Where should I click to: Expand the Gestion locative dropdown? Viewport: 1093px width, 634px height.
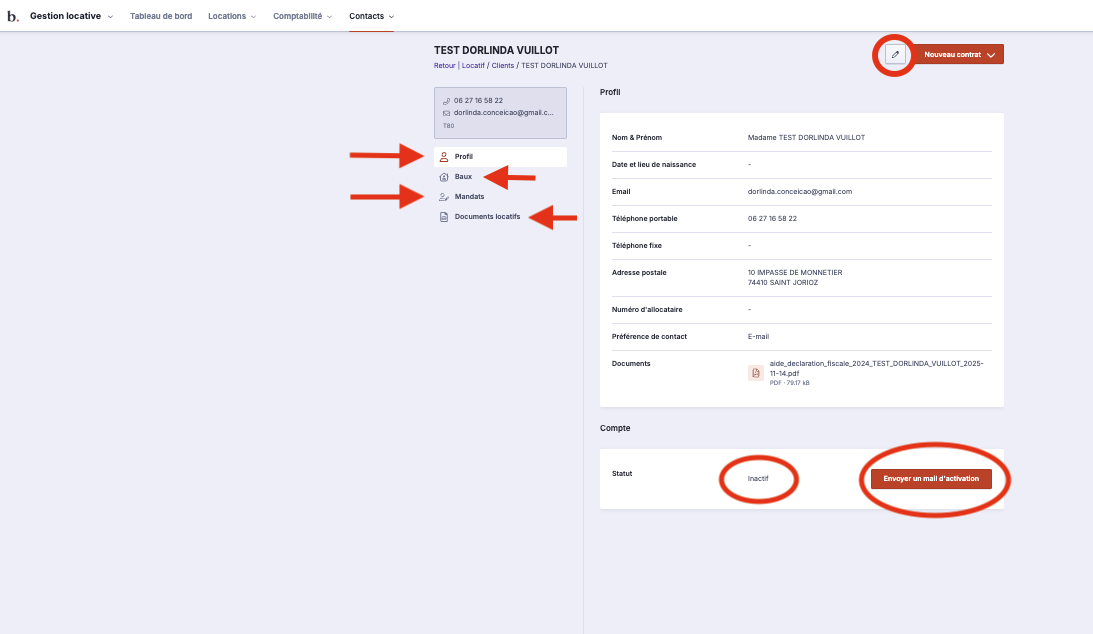click(71, 16)
